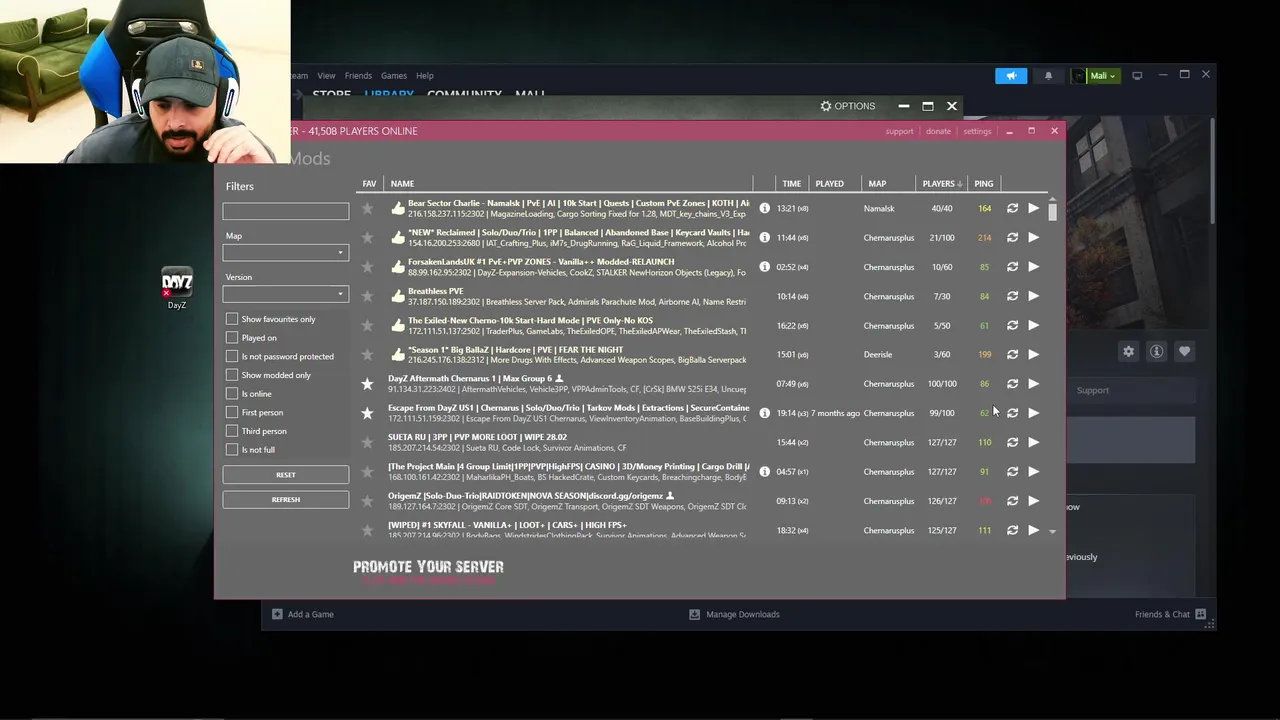Sort server list by Time column
This screenshot has height=720, width=1280.
coord(791,184)
